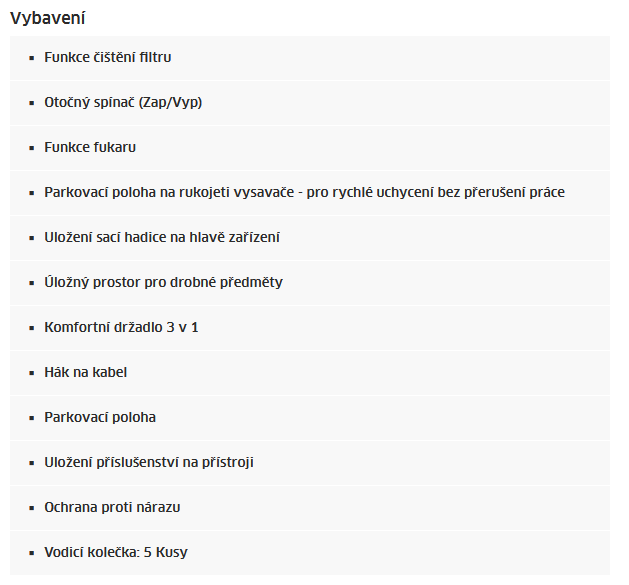The width and height of the screenshot is (629, 585).
Task: Click the bullet before Vodicí kolečka
Action: tap(32, 552)
